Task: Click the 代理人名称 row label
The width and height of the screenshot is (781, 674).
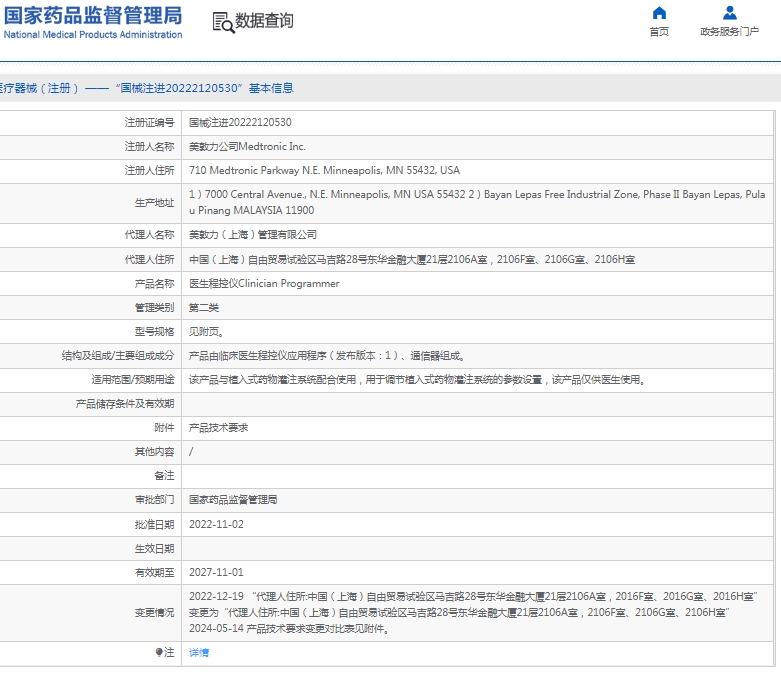Action: click(x=149, y=235)
